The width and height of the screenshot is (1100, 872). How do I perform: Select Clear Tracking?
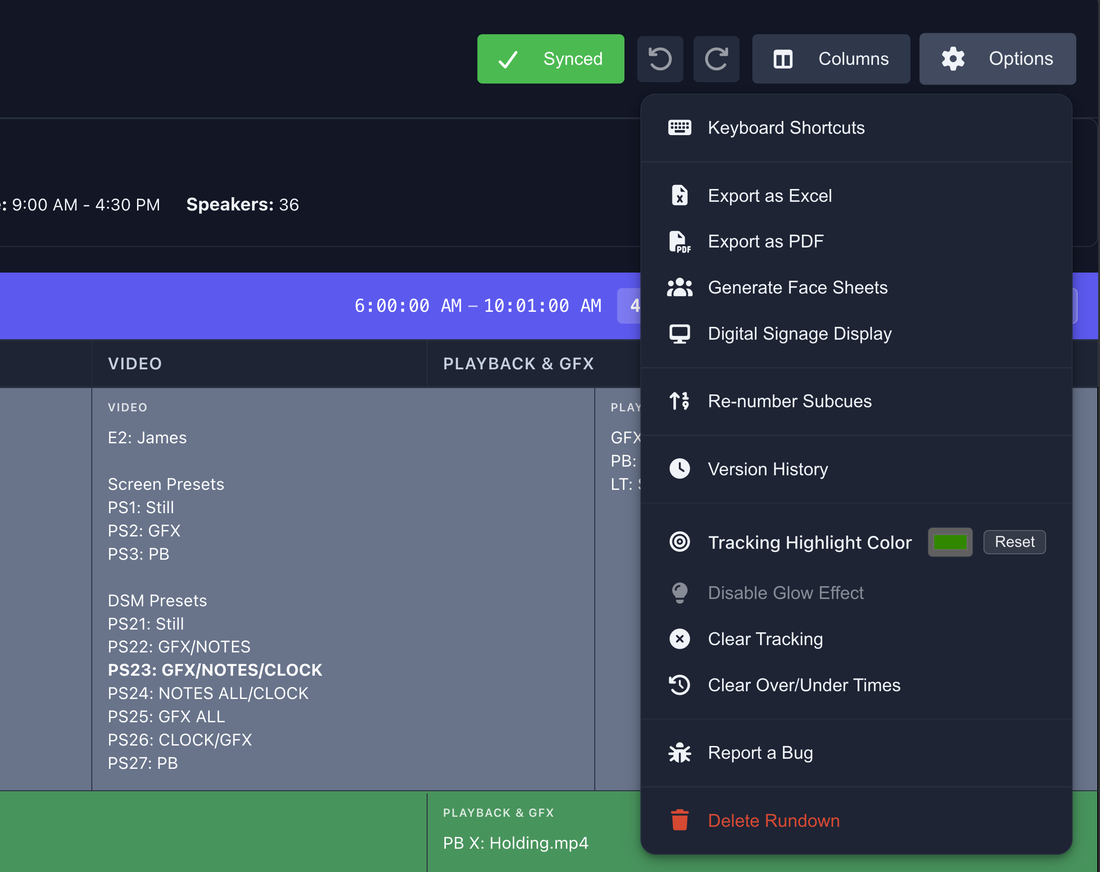856,639
